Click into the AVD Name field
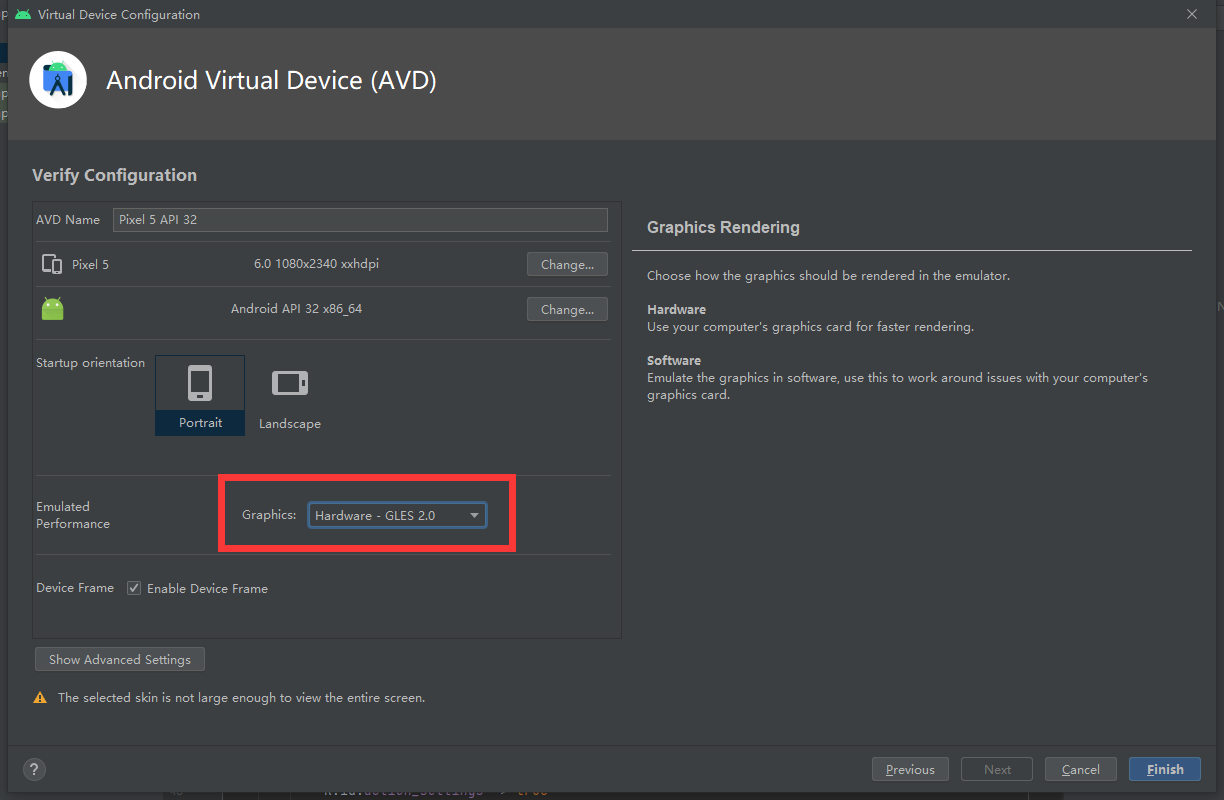Screen dimensions: 1224x800 click(x=360, y=220)
